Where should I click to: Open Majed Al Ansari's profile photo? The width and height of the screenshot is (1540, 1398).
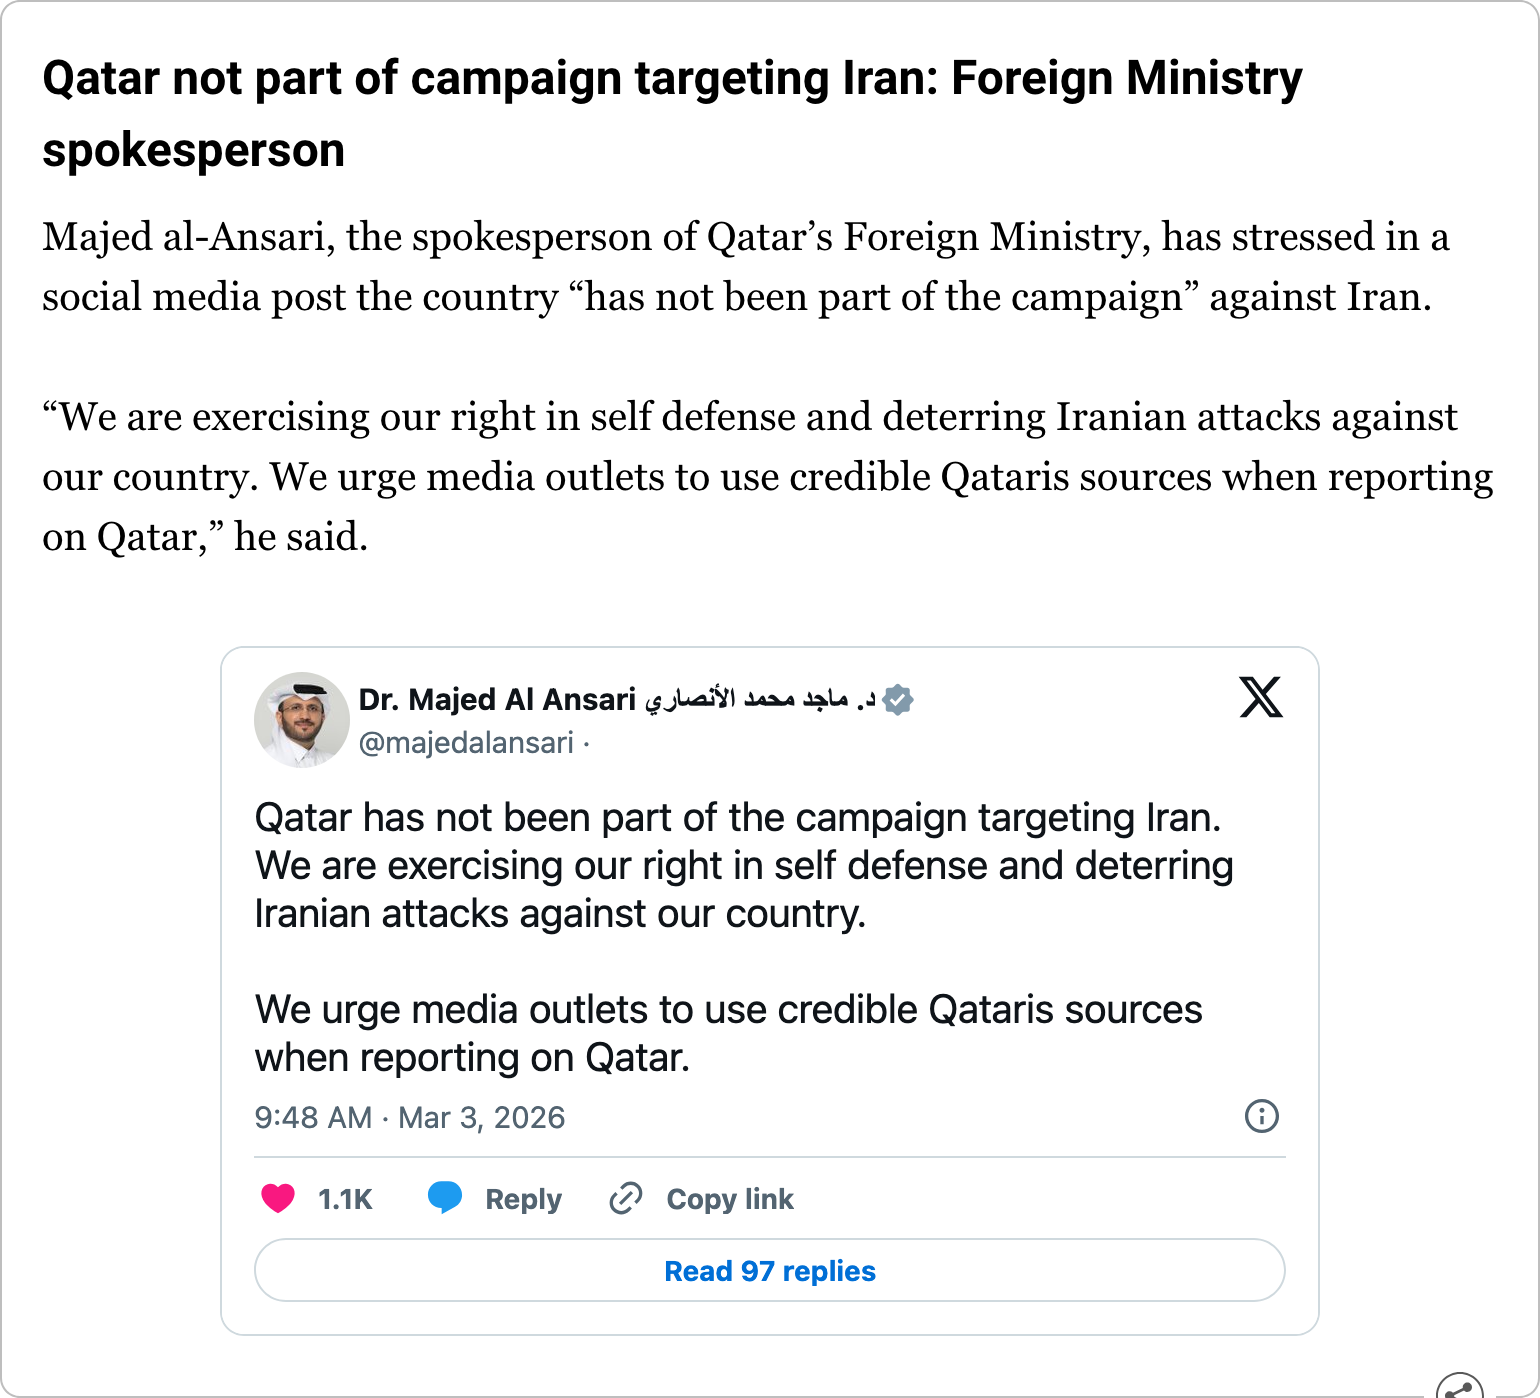(x=302, y=720)
